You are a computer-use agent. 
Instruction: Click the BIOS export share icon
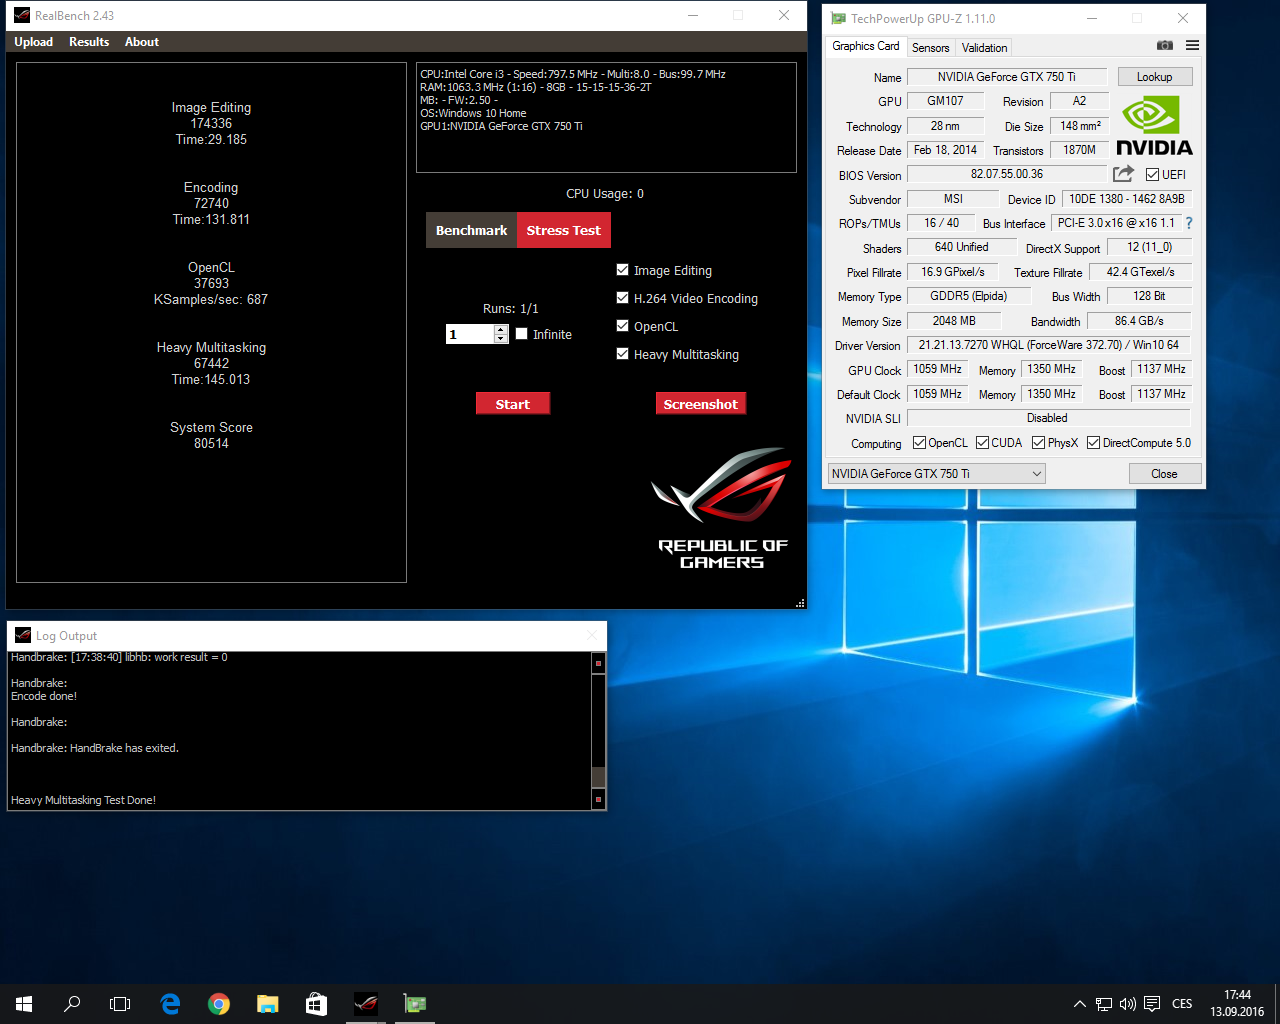point(1123,174)
